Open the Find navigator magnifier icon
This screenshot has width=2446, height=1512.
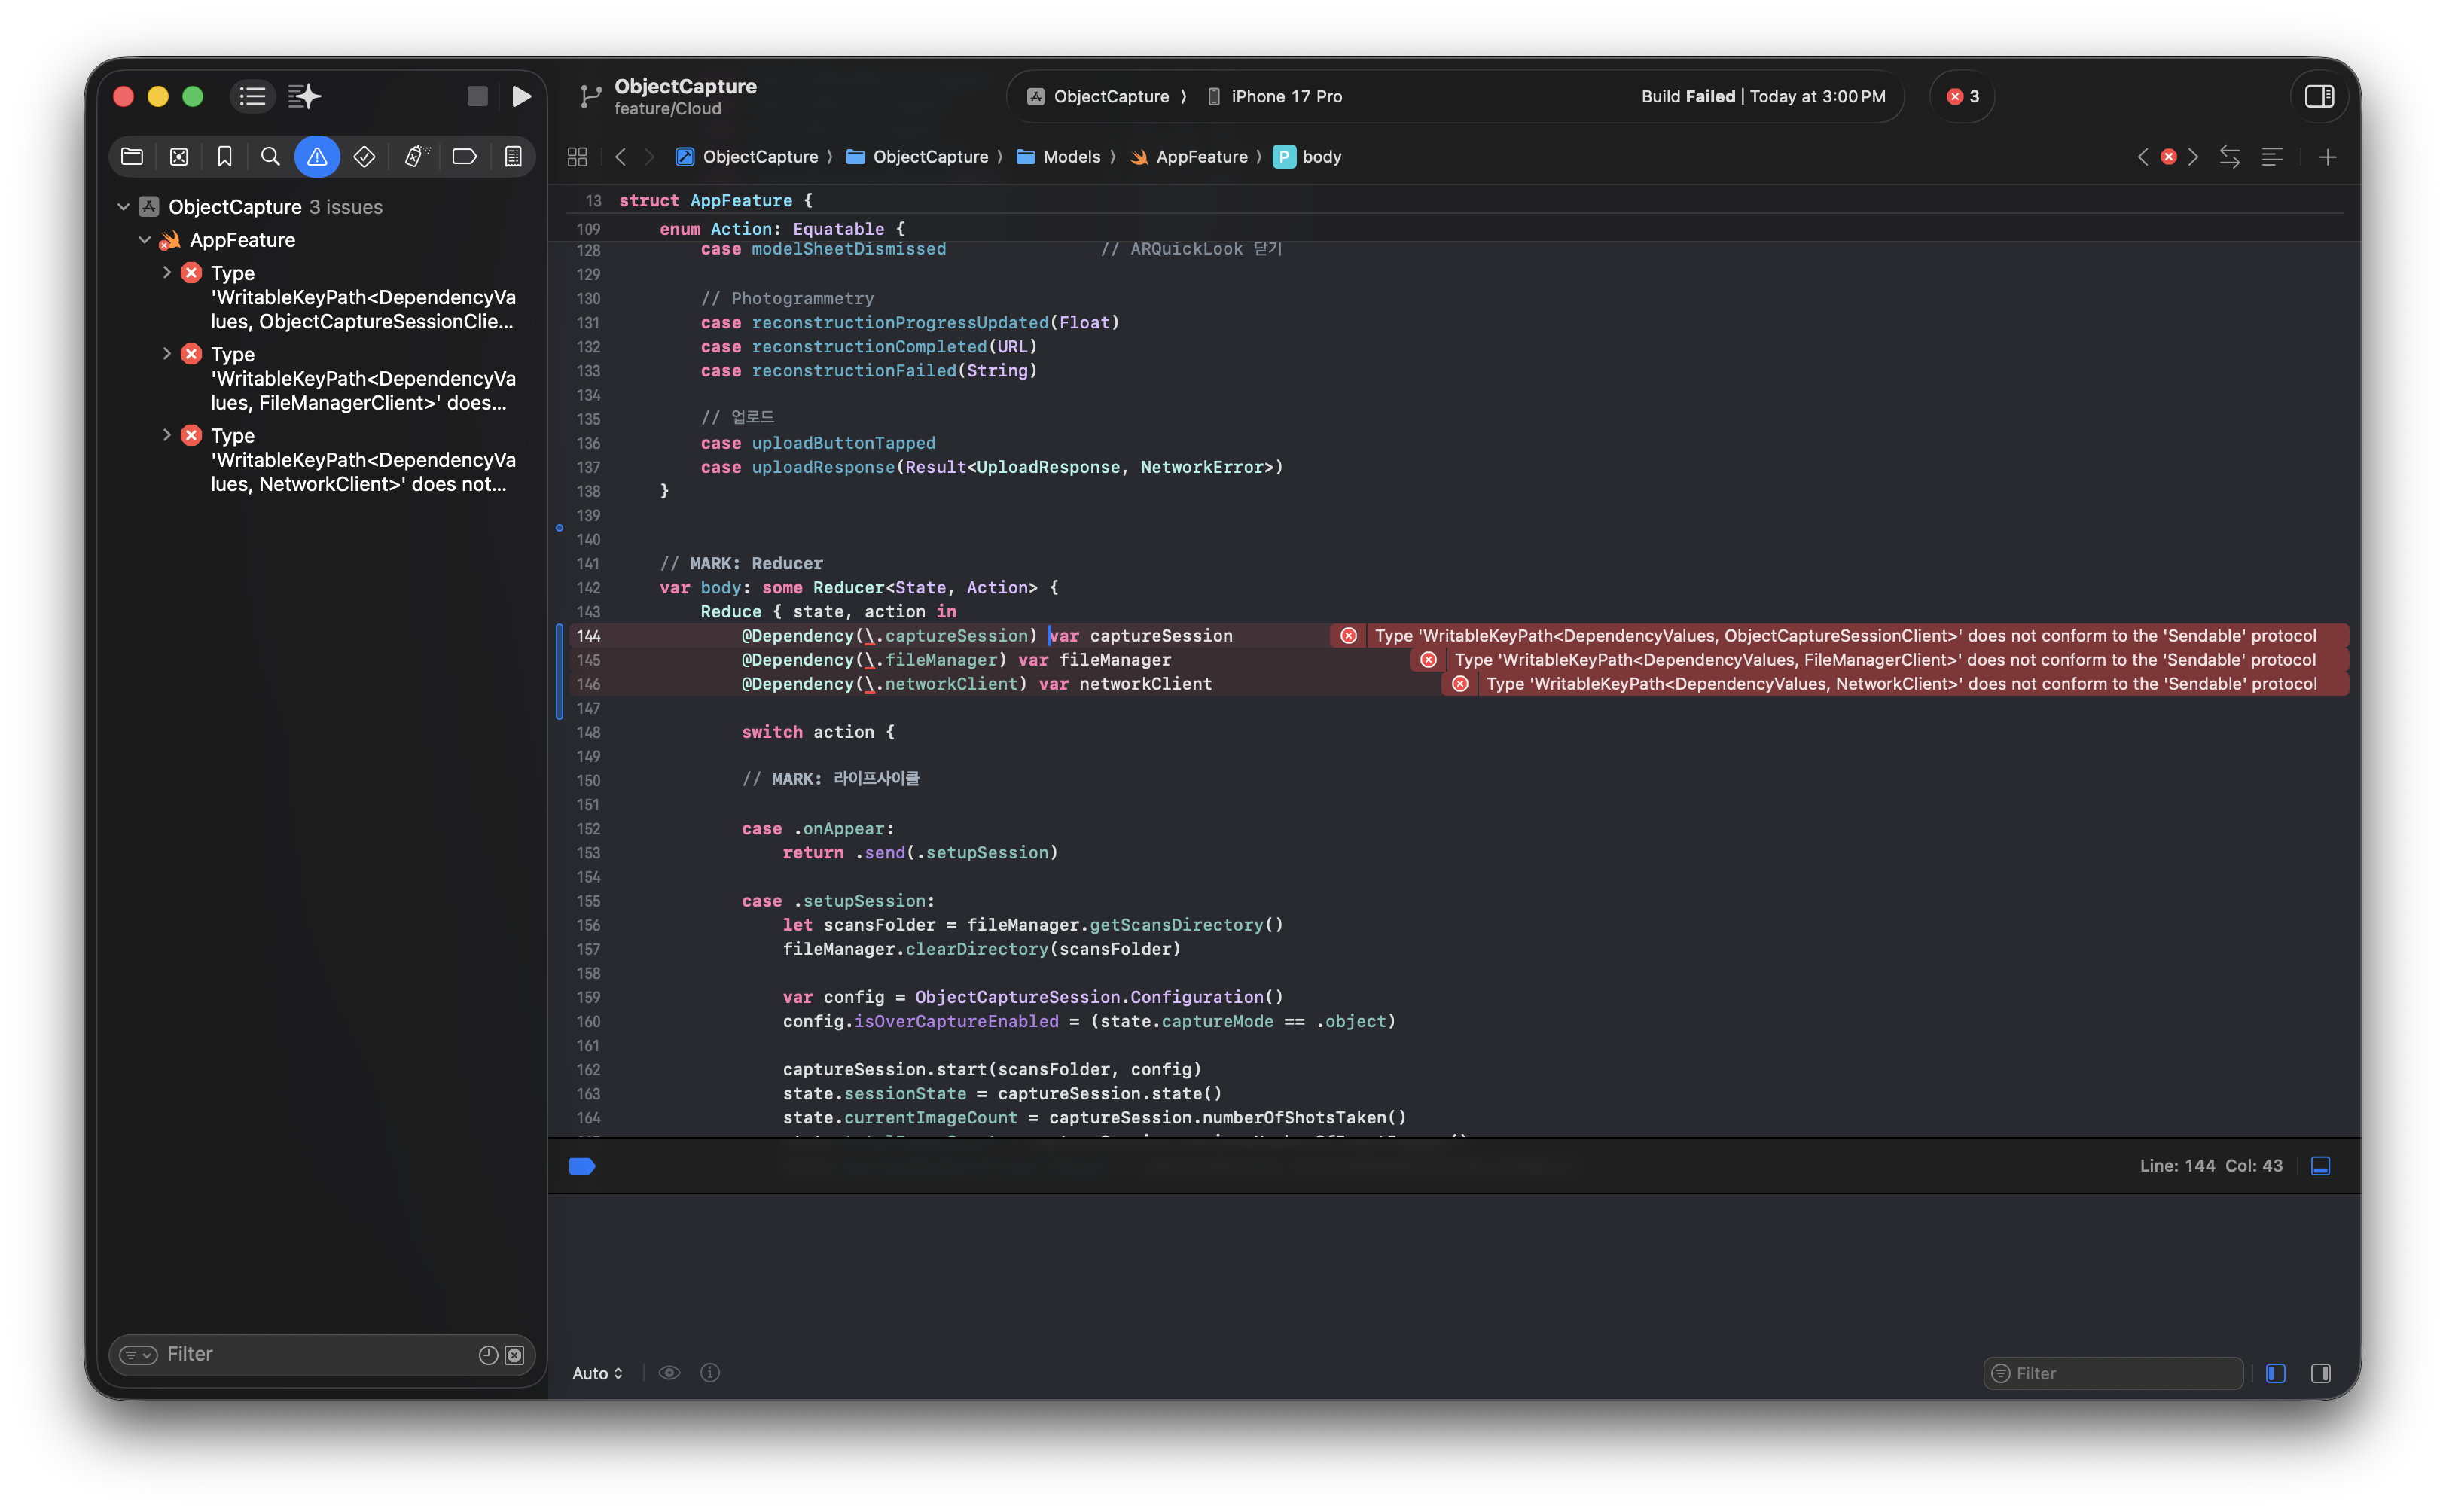click(x=270, y=157)
